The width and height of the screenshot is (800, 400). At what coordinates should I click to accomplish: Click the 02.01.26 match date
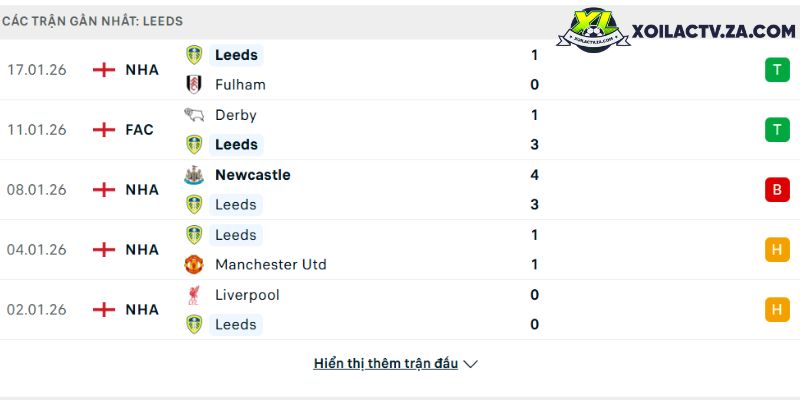click(37, 310)
